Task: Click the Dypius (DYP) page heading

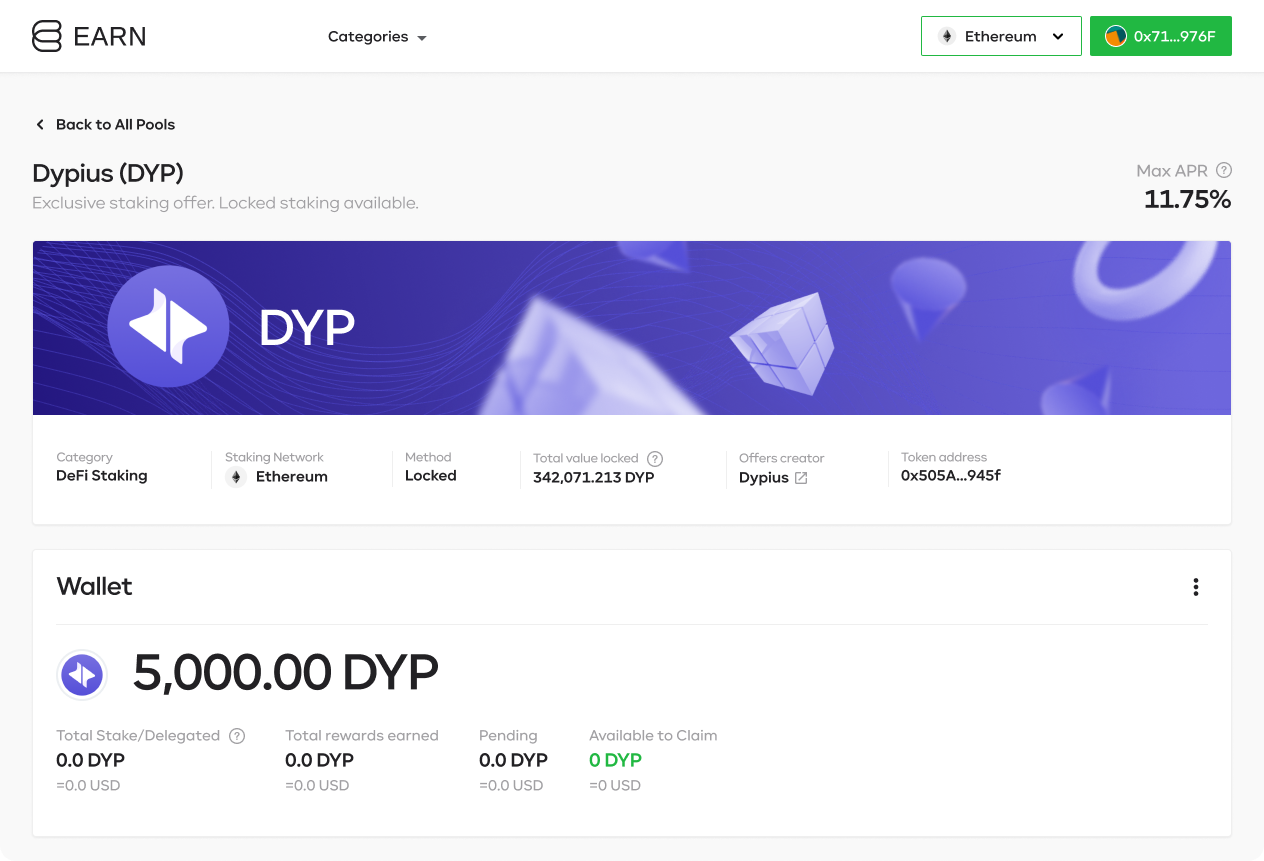Action: 108,173
